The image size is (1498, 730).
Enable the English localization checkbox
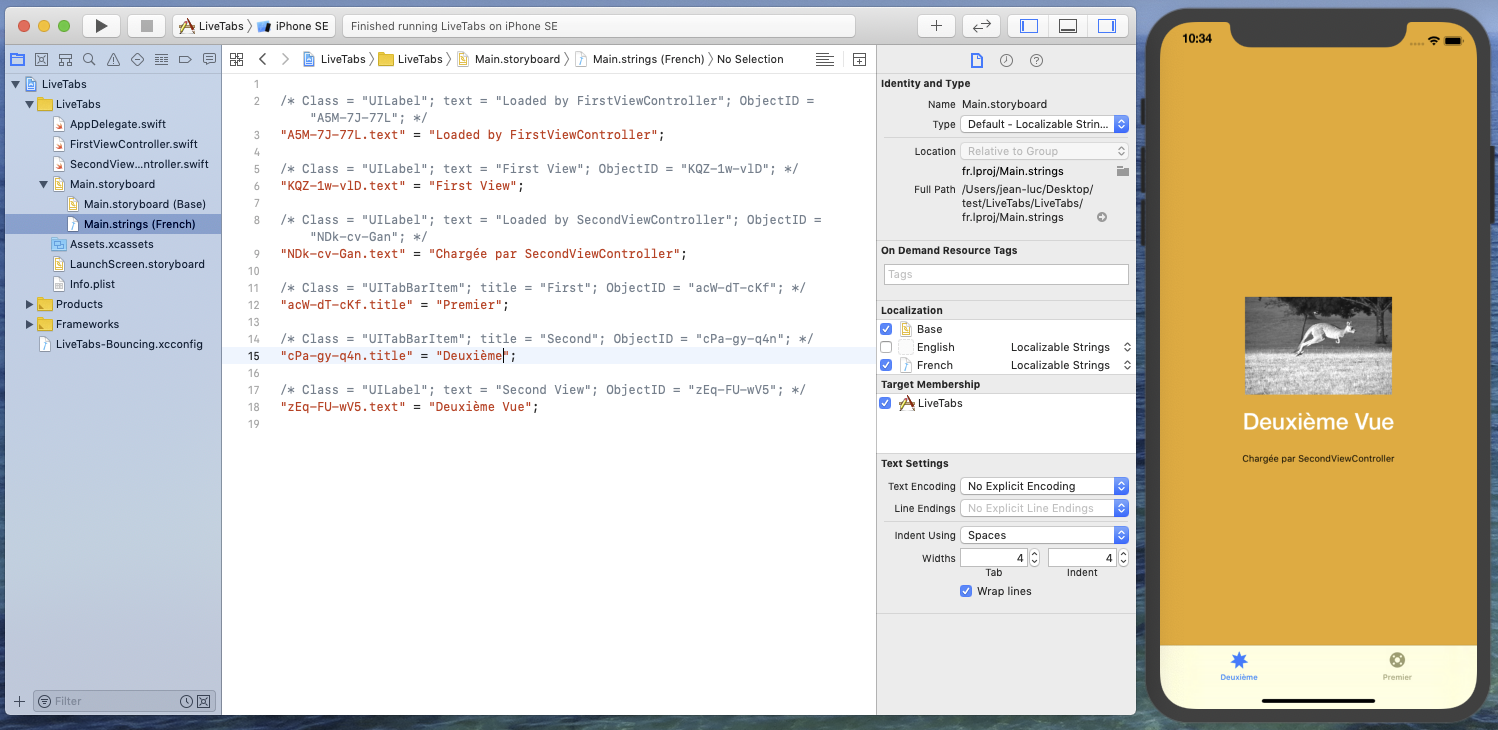pos(886,347)
